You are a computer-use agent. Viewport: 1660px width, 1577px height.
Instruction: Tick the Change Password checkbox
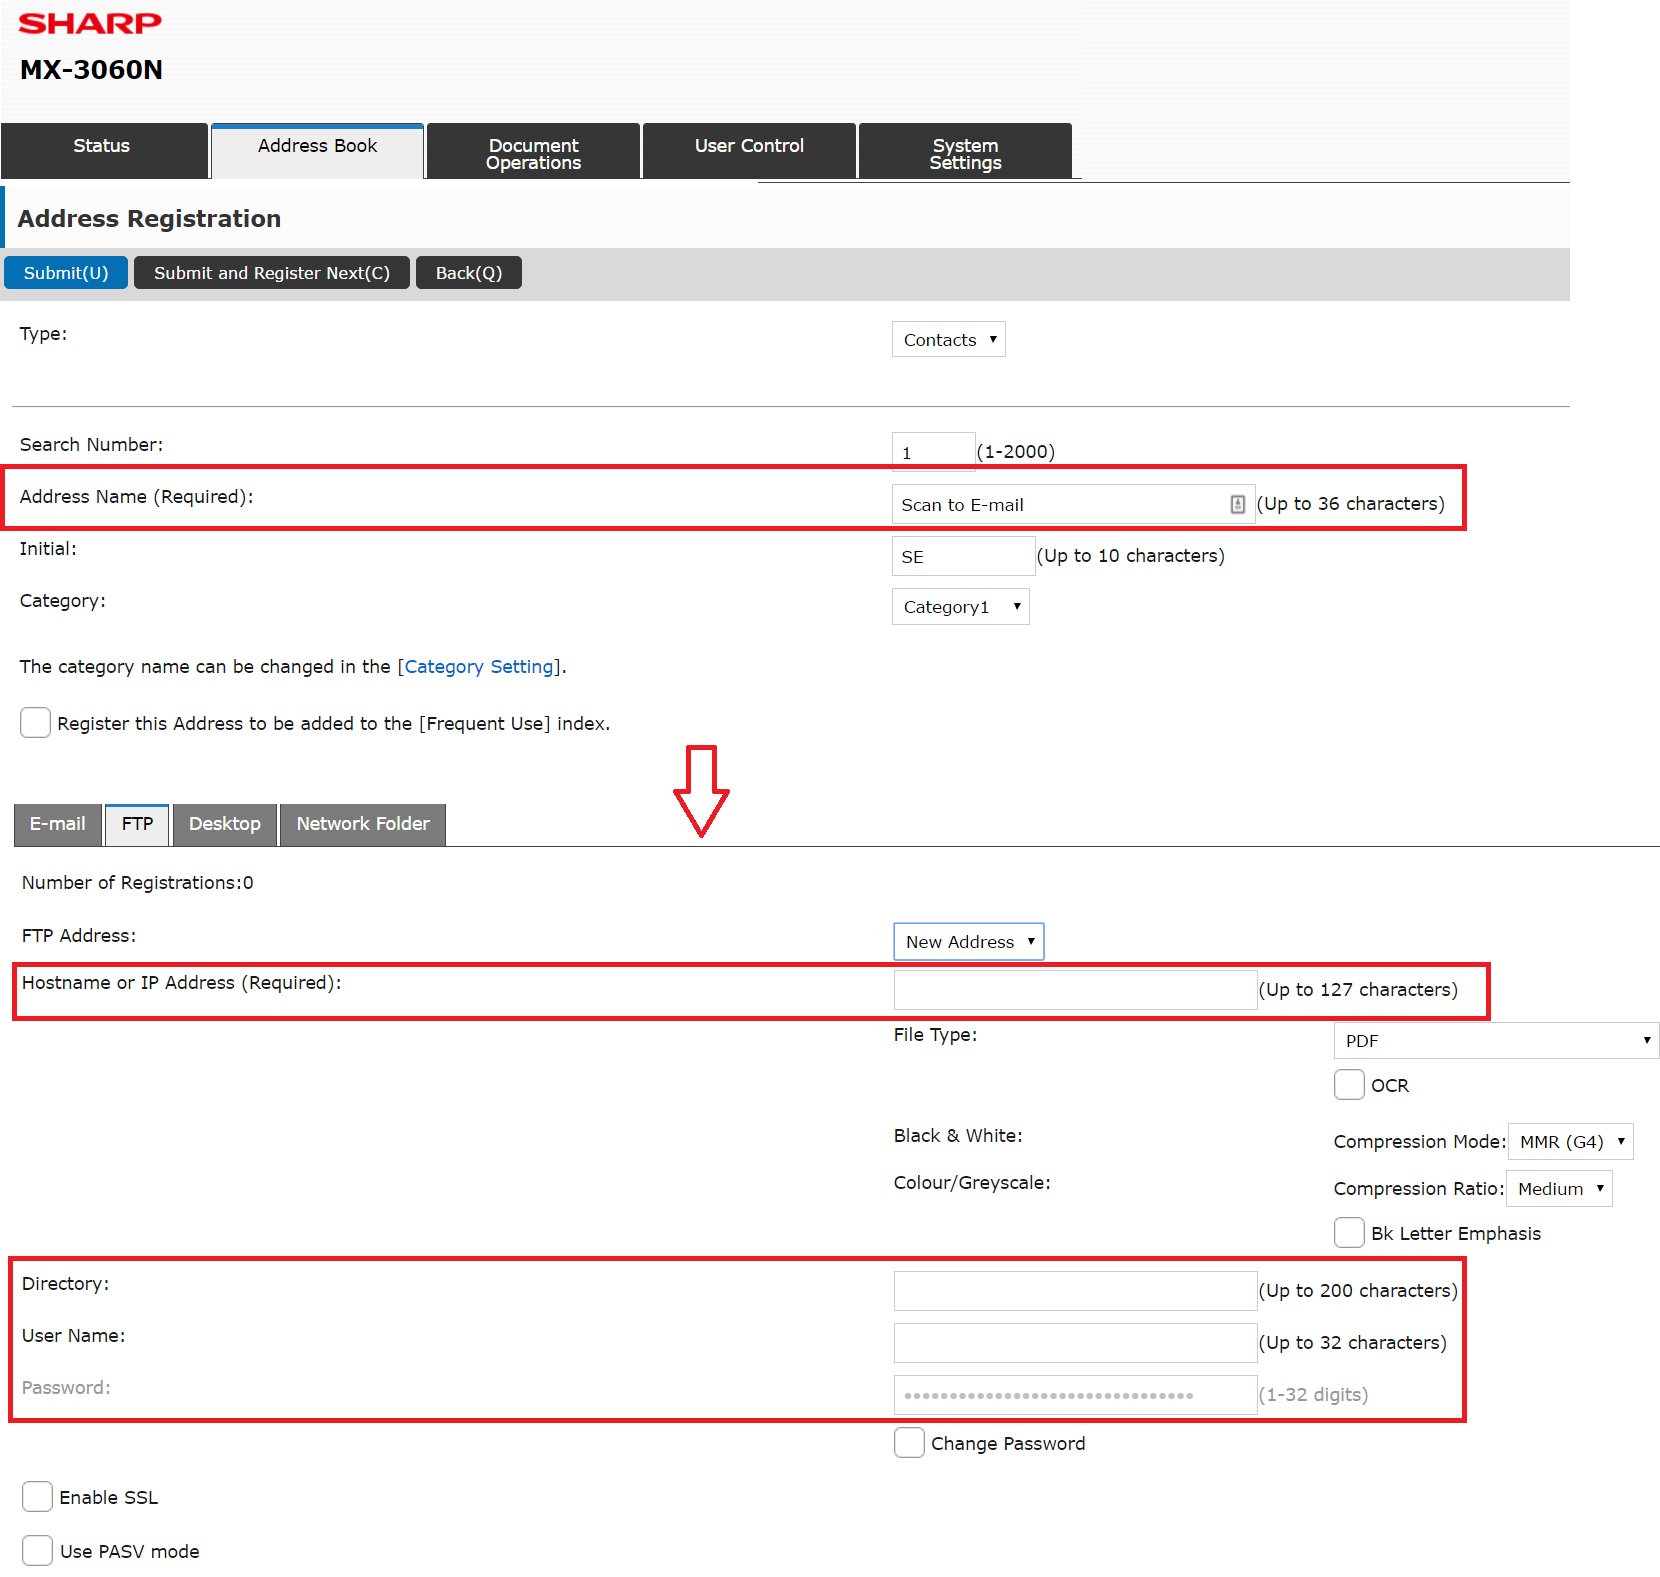pos(909,1442)
